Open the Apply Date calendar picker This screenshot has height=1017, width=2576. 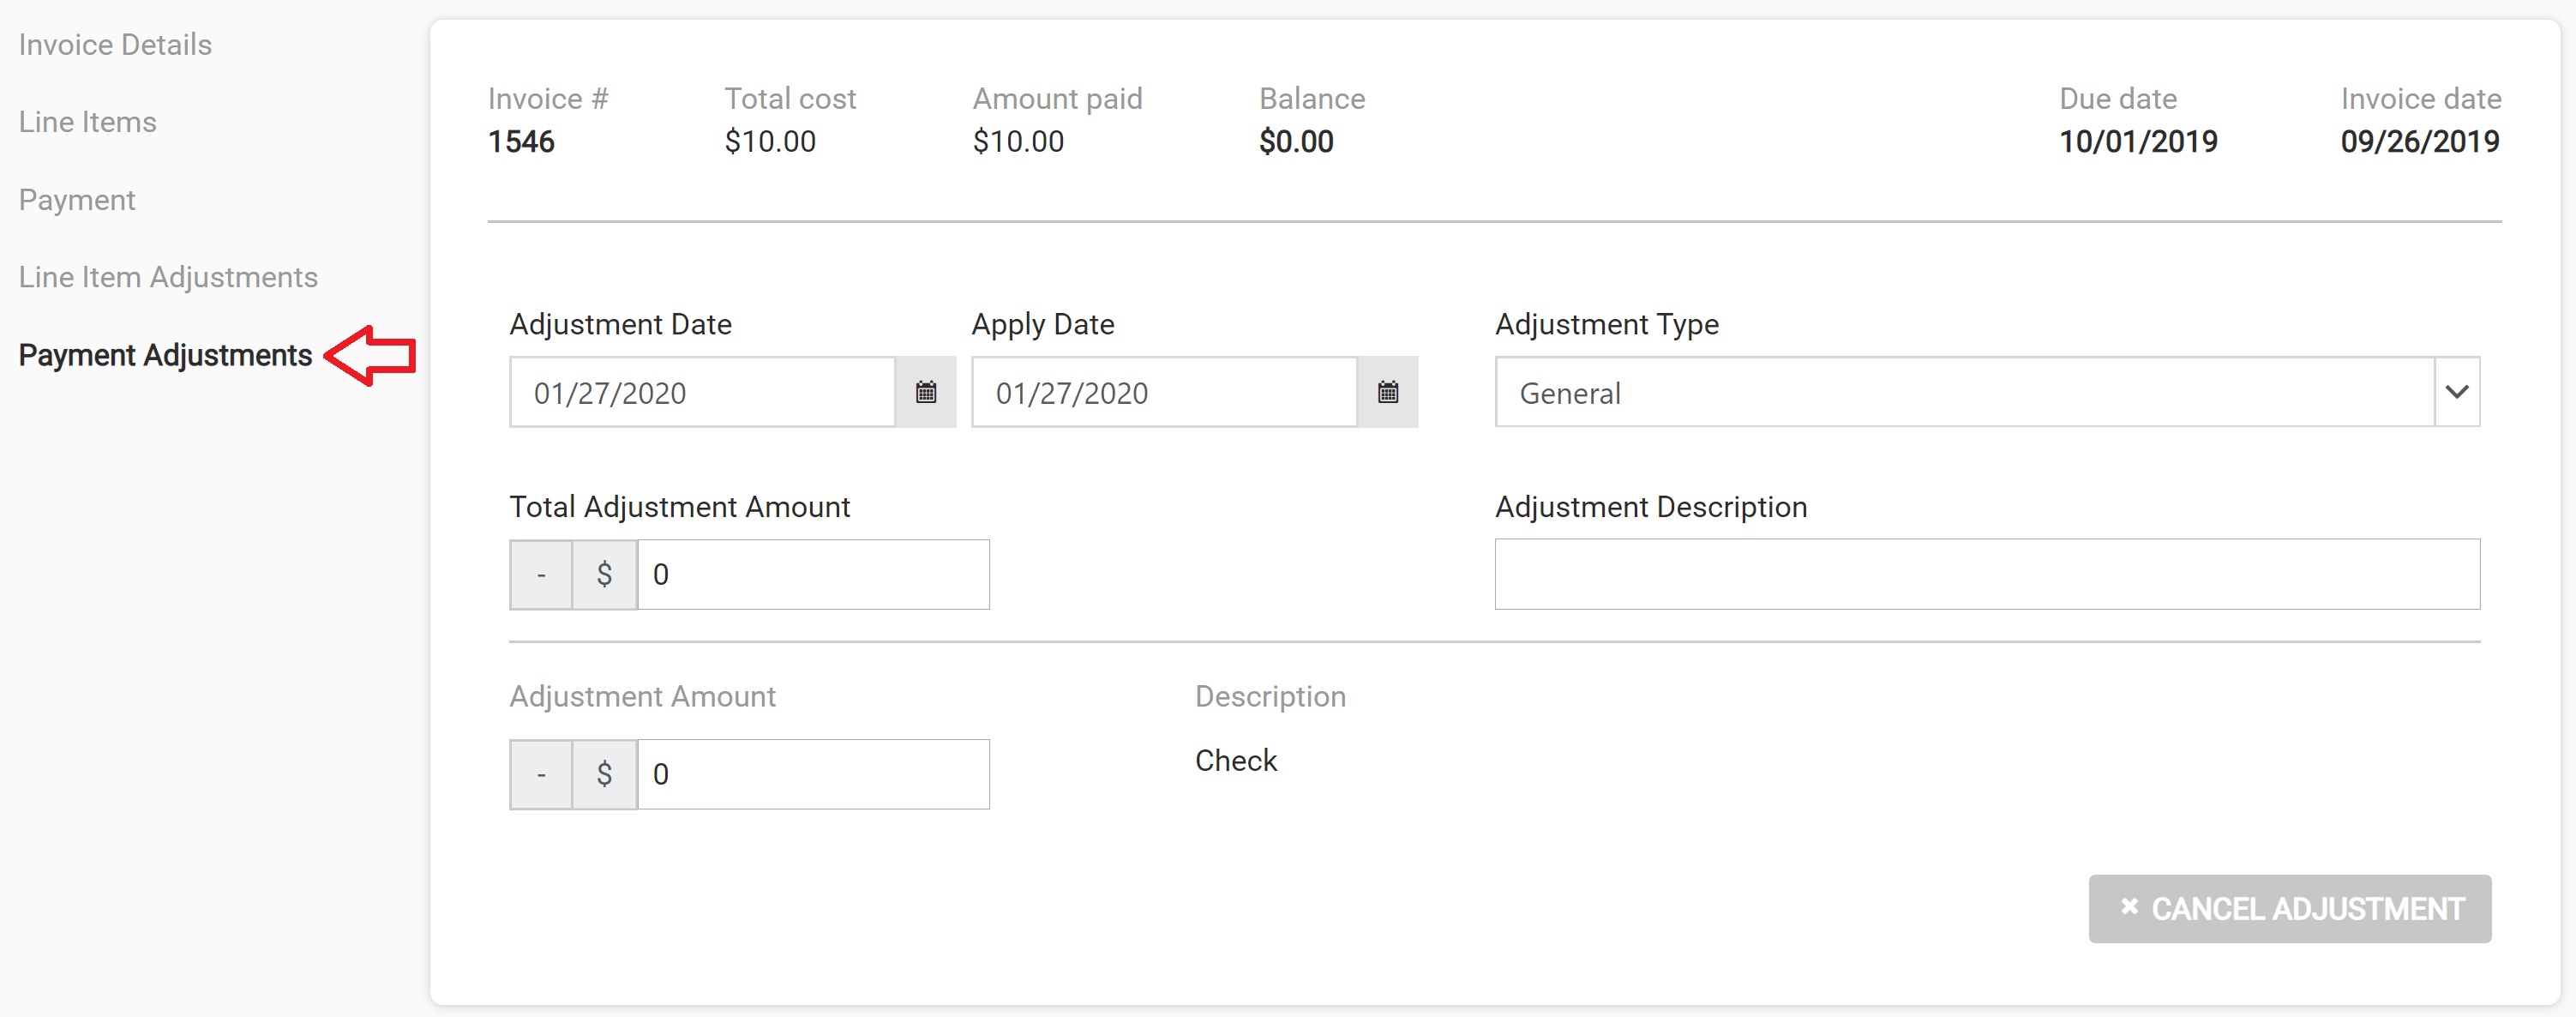[1388, 392]
